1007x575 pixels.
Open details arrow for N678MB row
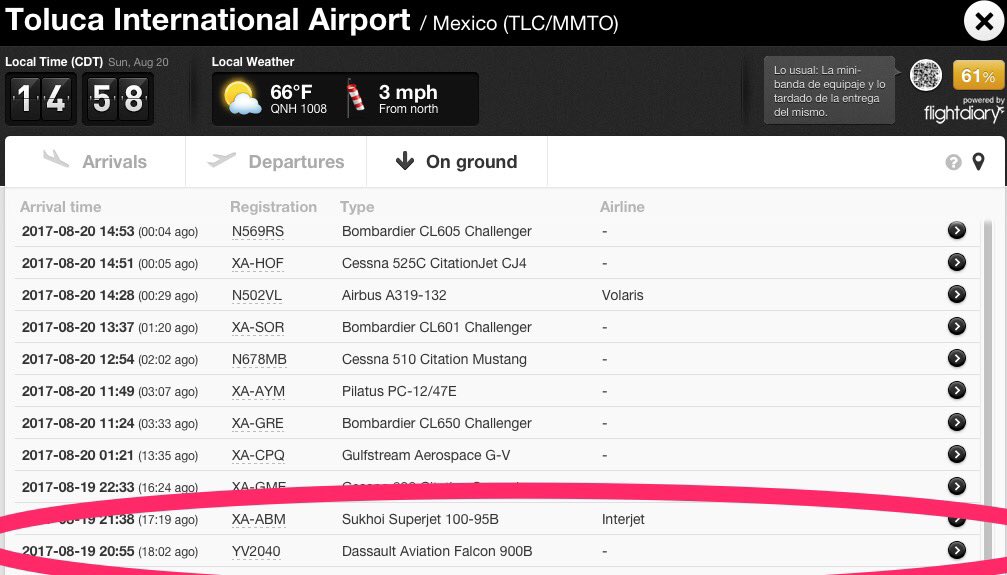(x=957, y=359)
